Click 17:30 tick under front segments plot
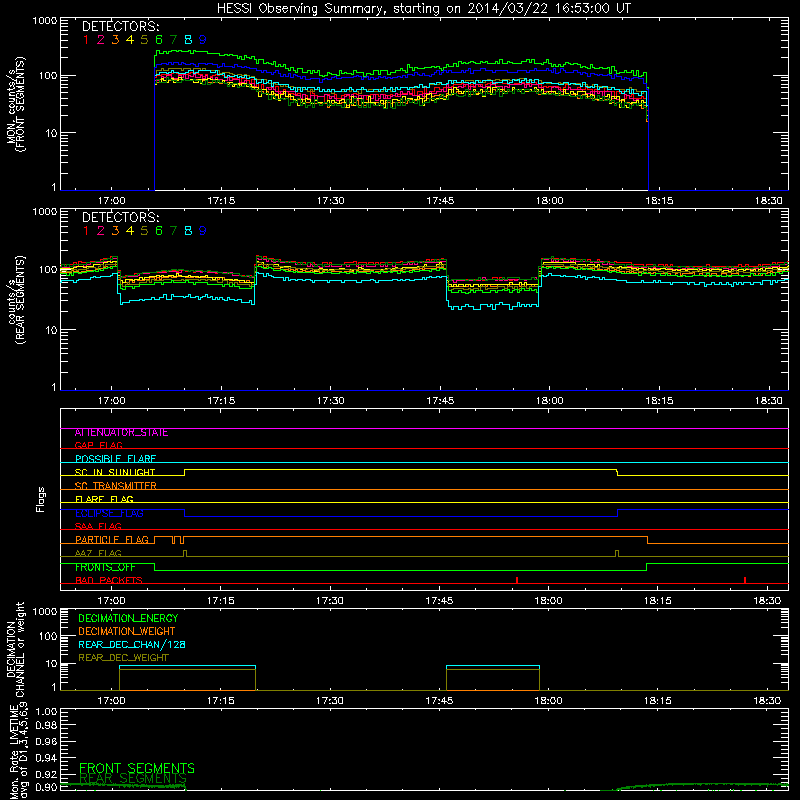 pos(331,201)
